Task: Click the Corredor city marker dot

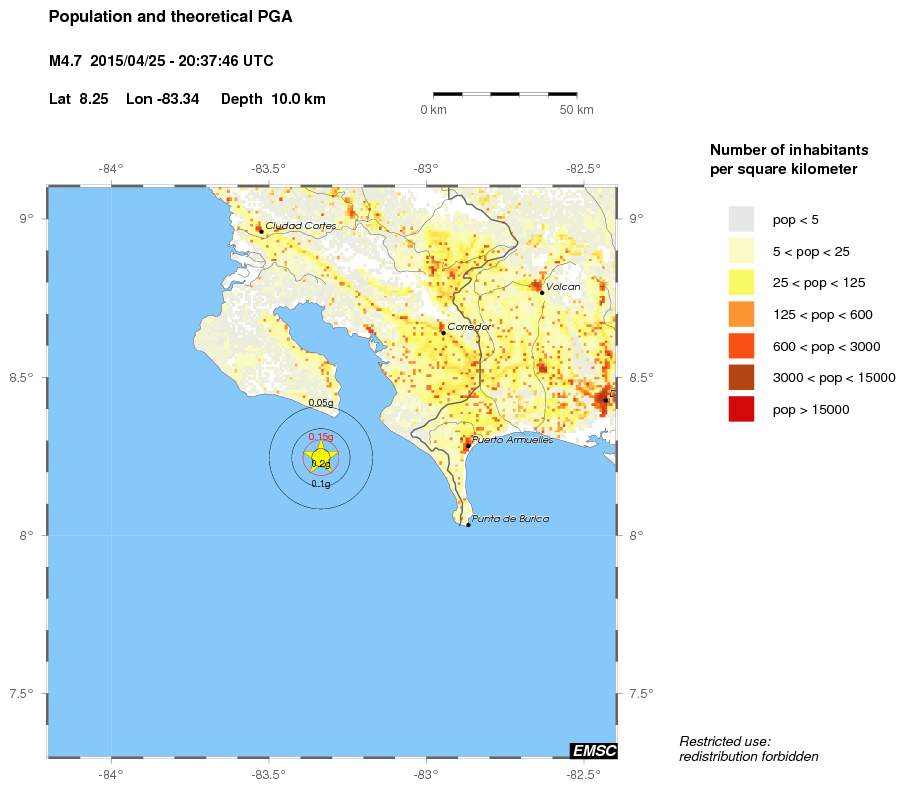Action: point(443,332)
